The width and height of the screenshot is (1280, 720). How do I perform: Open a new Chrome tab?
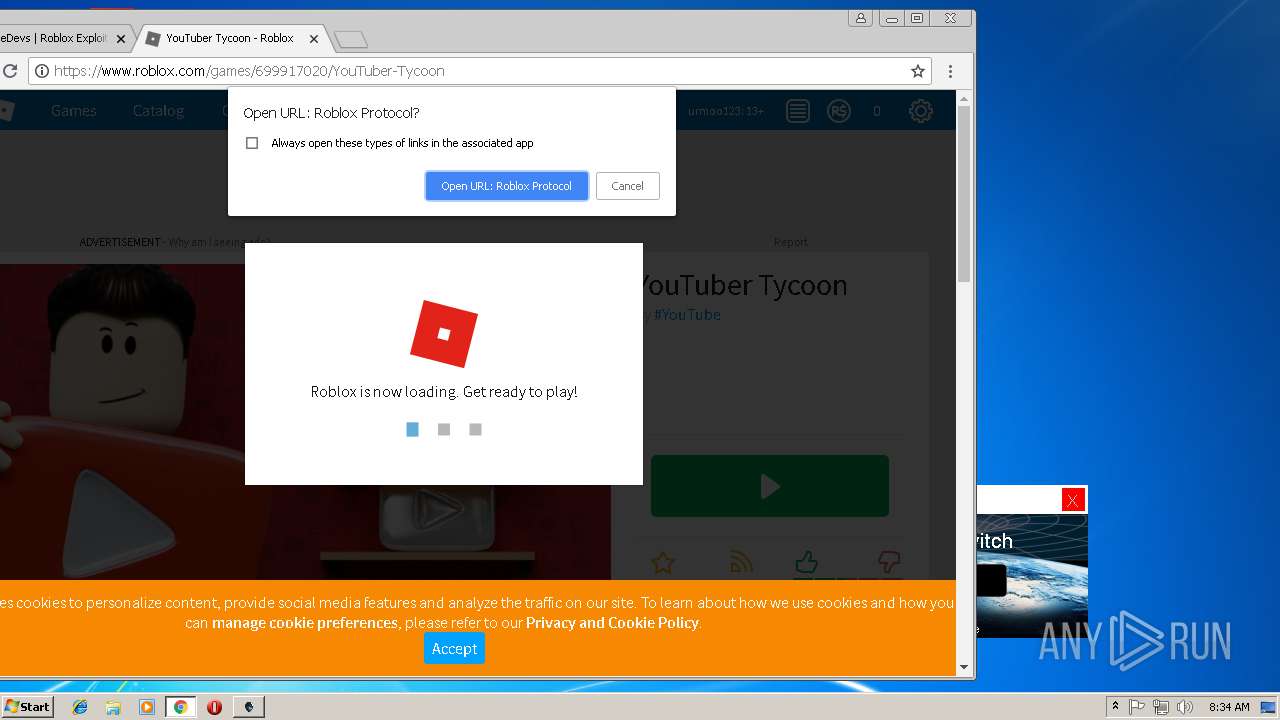pyautogui.click(x=351, y=39)
